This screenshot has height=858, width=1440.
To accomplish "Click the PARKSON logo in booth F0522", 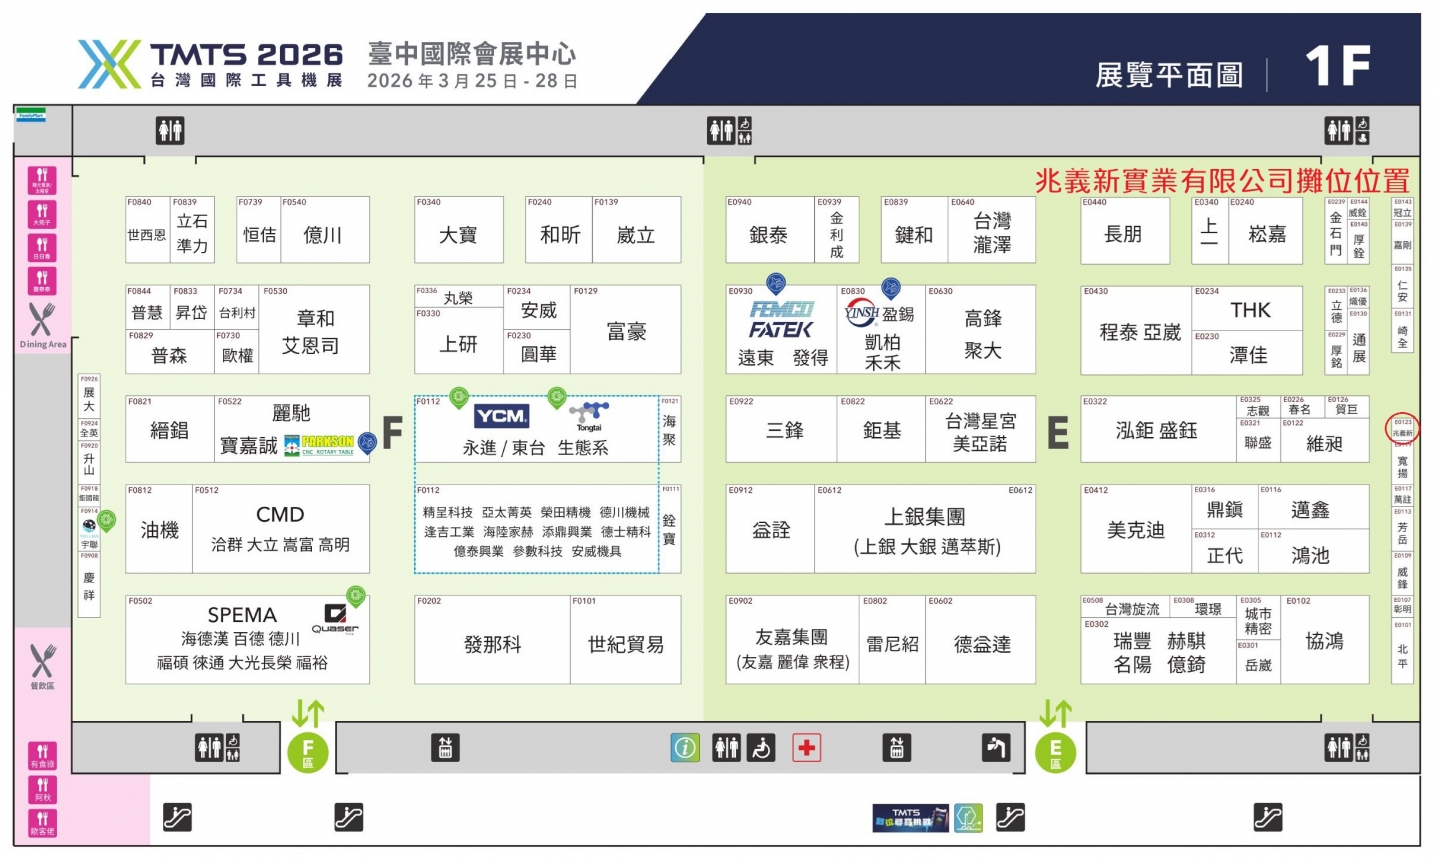I will 320,444.
